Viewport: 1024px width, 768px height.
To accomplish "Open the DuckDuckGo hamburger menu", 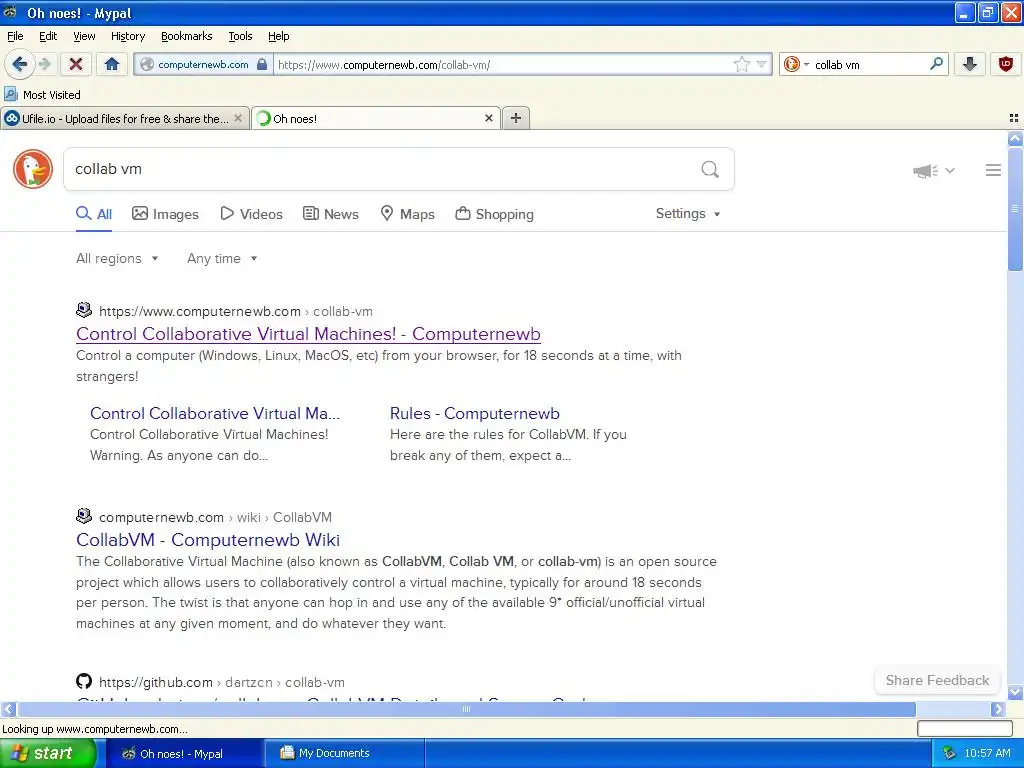I will pyautogui.click(x=993, y=170).
